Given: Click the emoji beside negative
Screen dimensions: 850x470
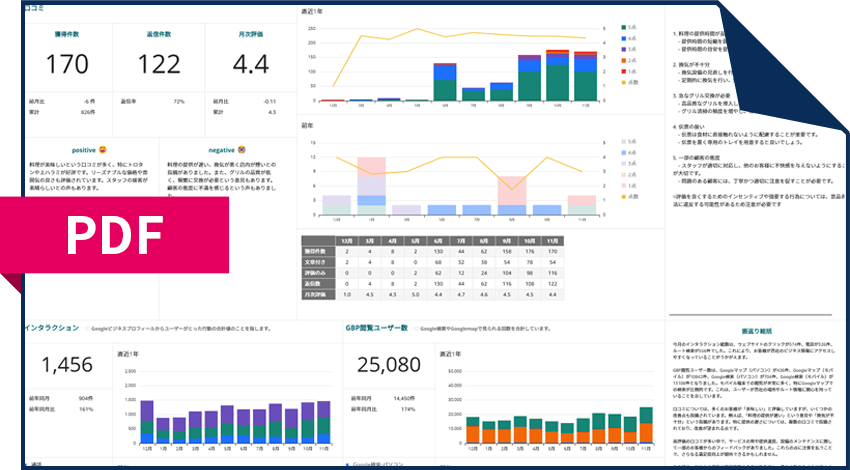Looking at the screenshot, I should [x=241, y=150].
